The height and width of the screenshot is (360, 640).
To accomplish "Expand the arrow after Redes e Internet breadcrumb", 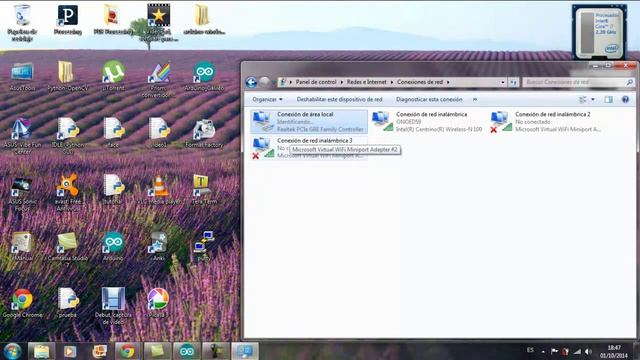I will 392,82.
